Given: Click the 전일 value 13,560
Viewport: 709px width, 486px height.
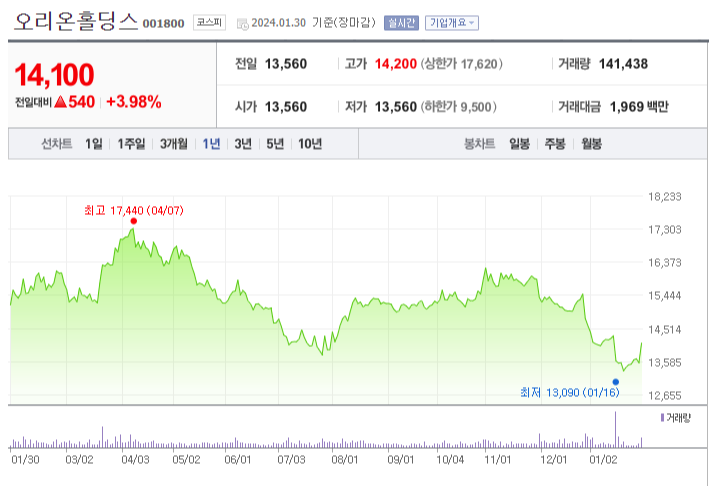Looking at the screenshot, I should (286, 64).
